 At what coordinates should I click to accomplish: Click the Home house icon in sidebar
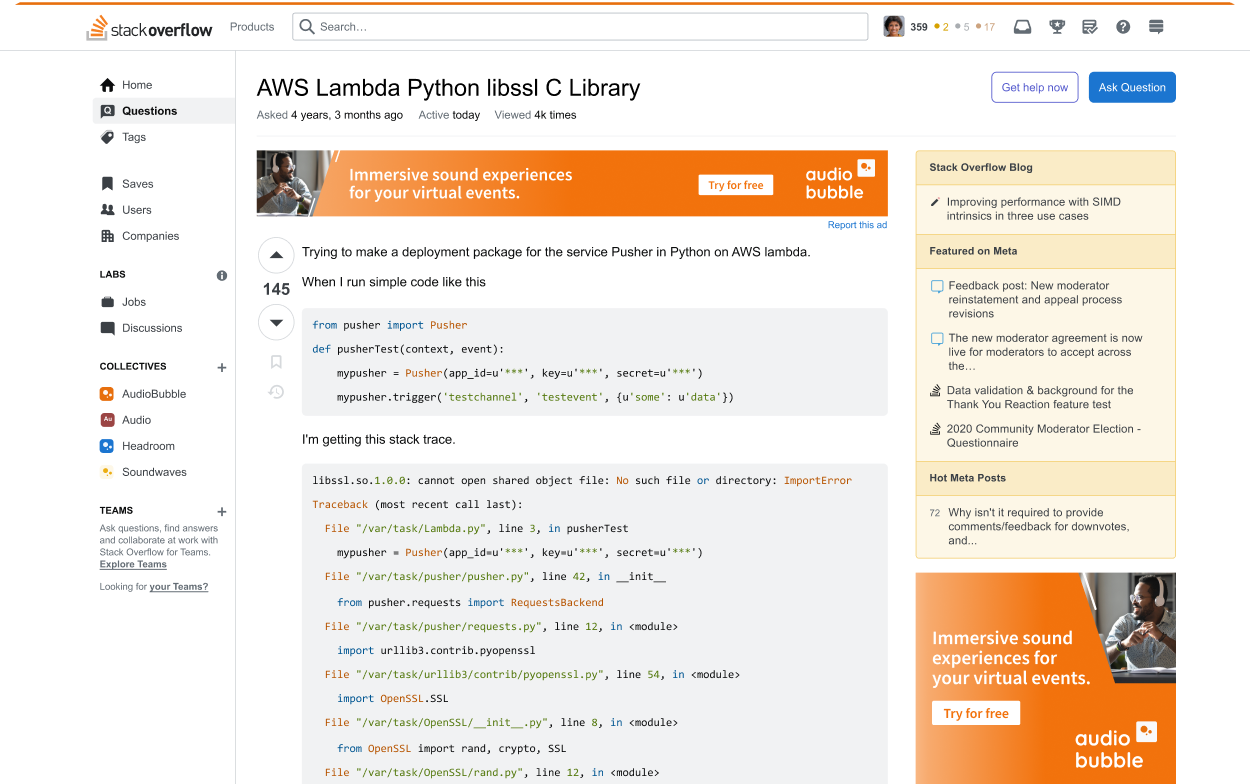(108, 85)
